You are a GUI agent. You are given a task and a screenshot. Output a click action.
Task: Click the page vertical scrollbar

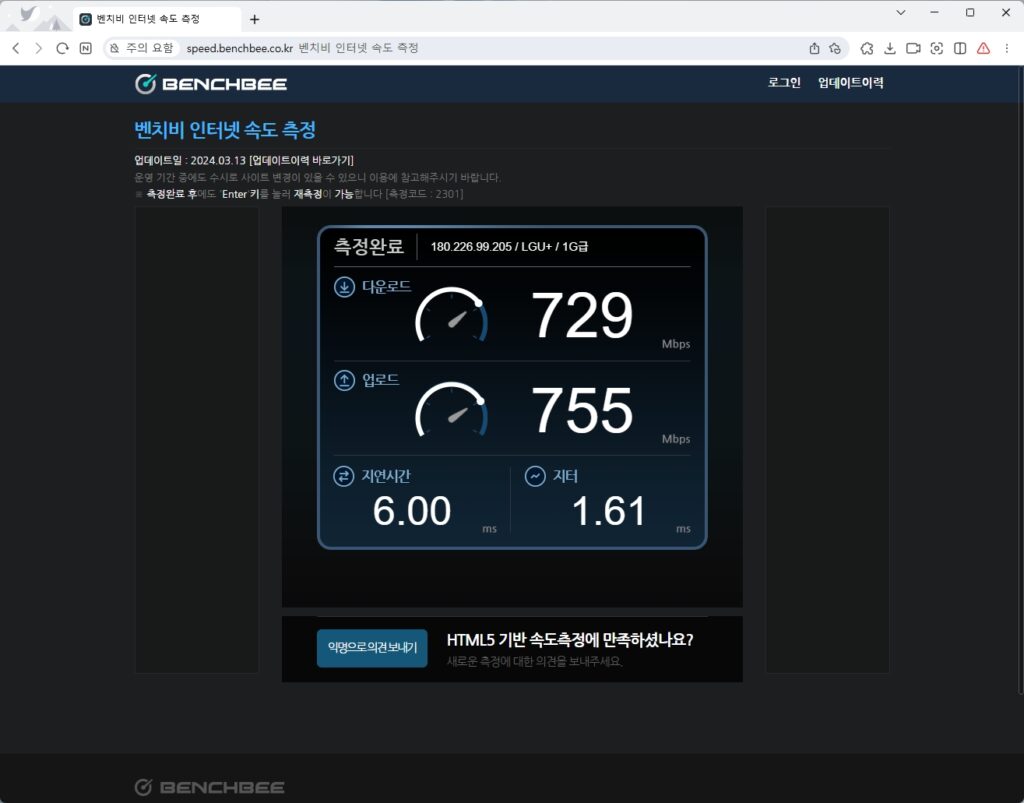(1020, 379)
